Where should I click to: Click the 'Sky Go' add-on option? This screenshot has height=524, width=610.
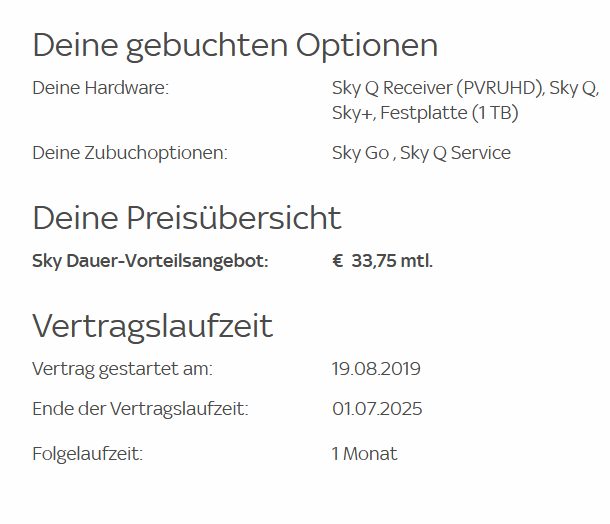[x=360, y=153]
